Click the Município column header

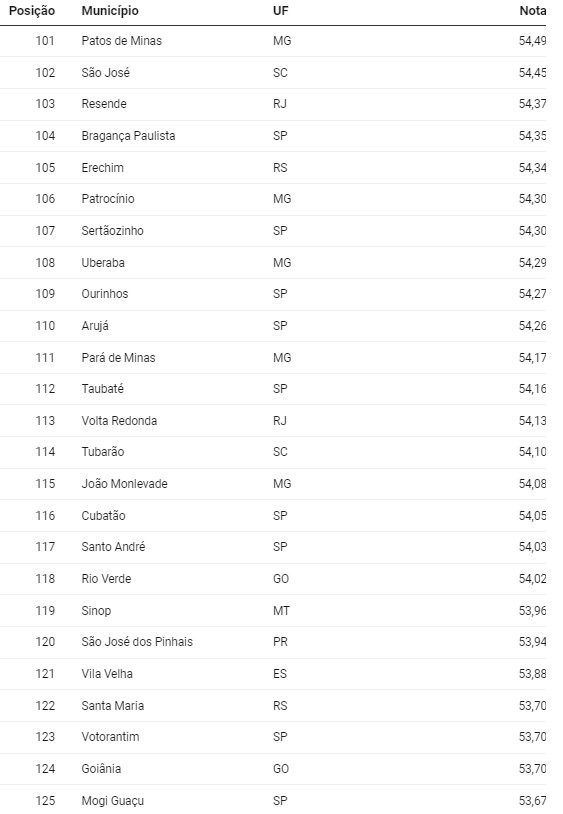pos(110,11)
